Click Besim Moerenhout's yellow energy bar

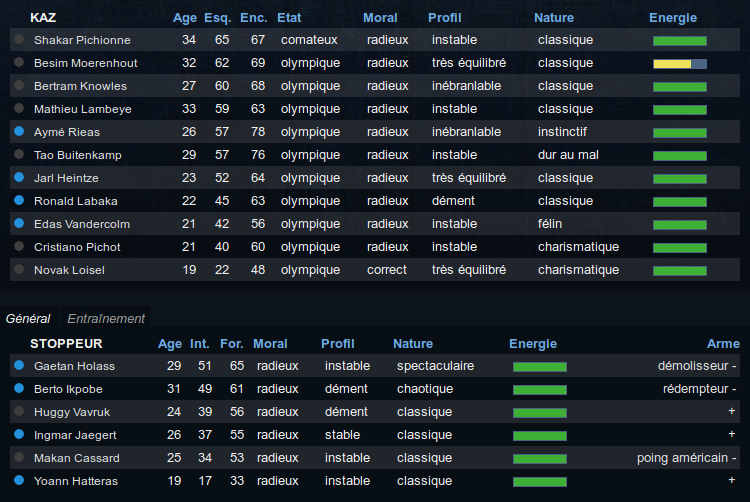pyautogui.click(x=680, y=64)
